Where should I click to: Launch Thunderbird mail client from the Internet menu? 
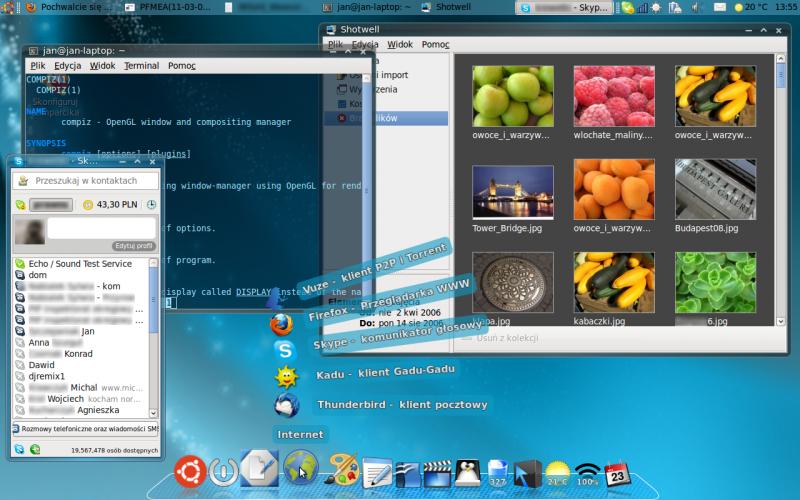[286, 405]
